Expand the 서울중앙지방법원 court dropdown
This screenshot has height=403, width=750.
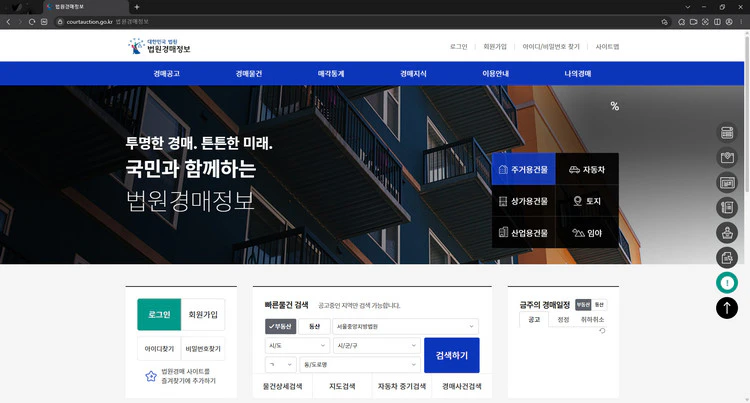(x=405, y=326)
